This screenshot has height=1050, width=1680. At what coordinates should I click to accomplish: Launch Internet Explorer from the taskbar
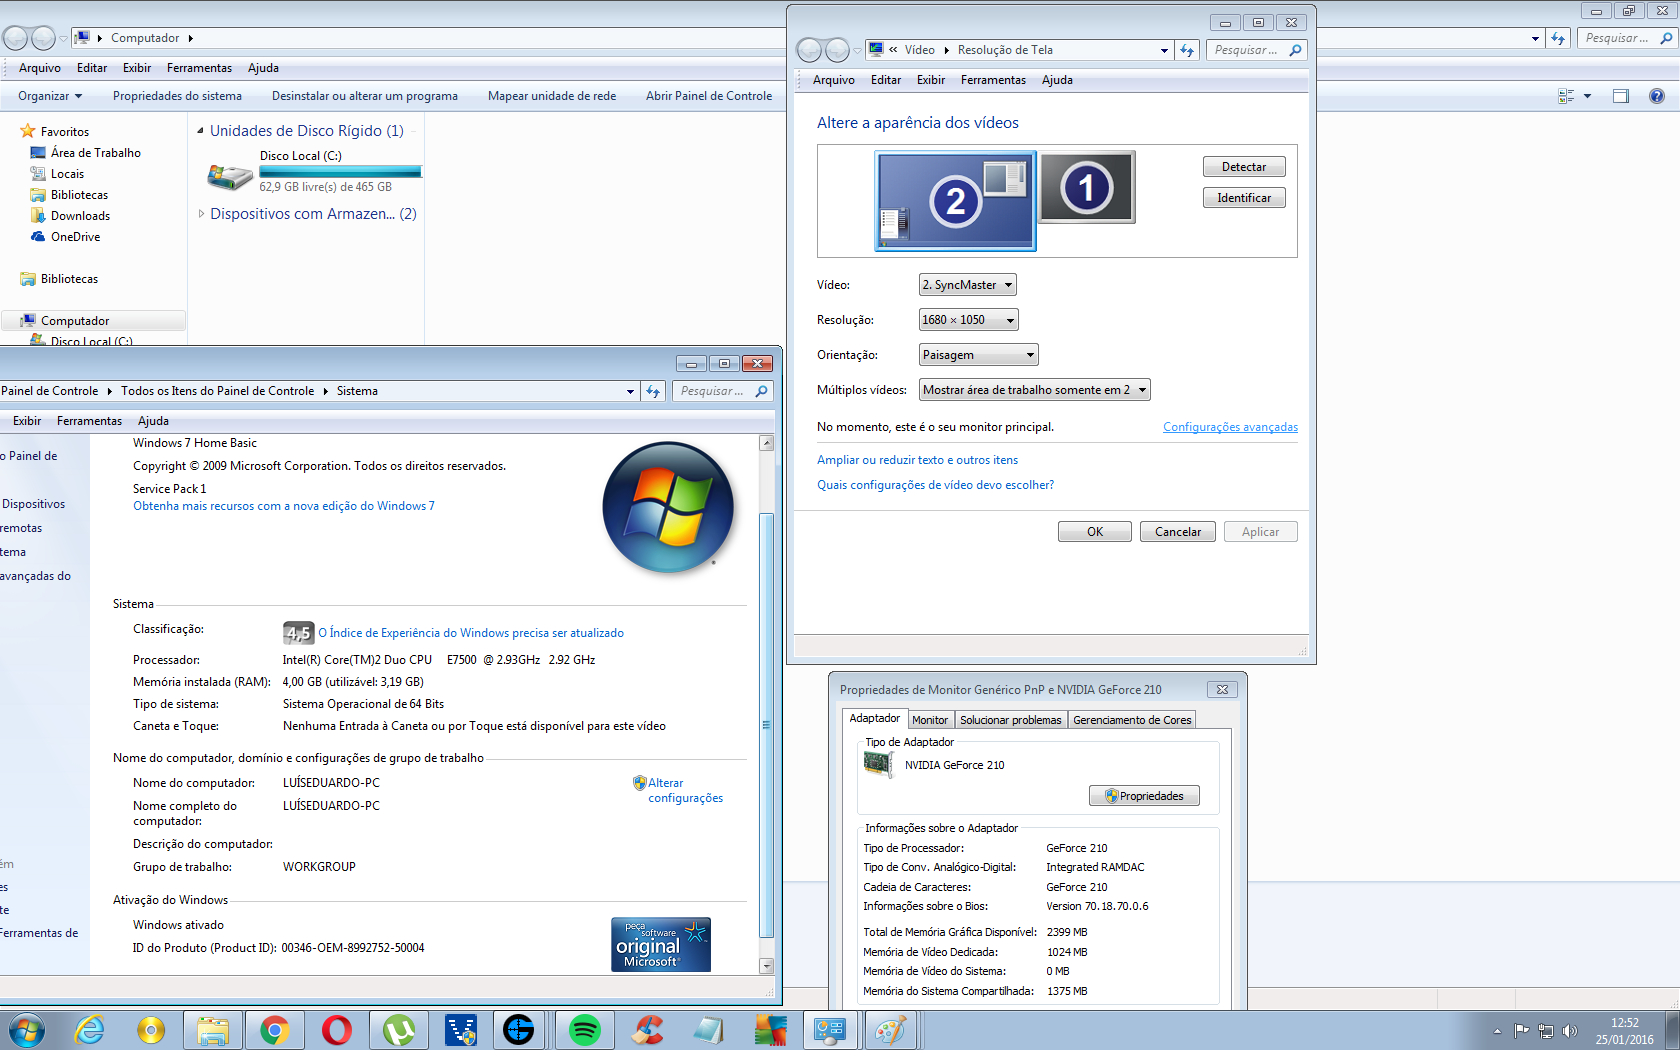90,1029
